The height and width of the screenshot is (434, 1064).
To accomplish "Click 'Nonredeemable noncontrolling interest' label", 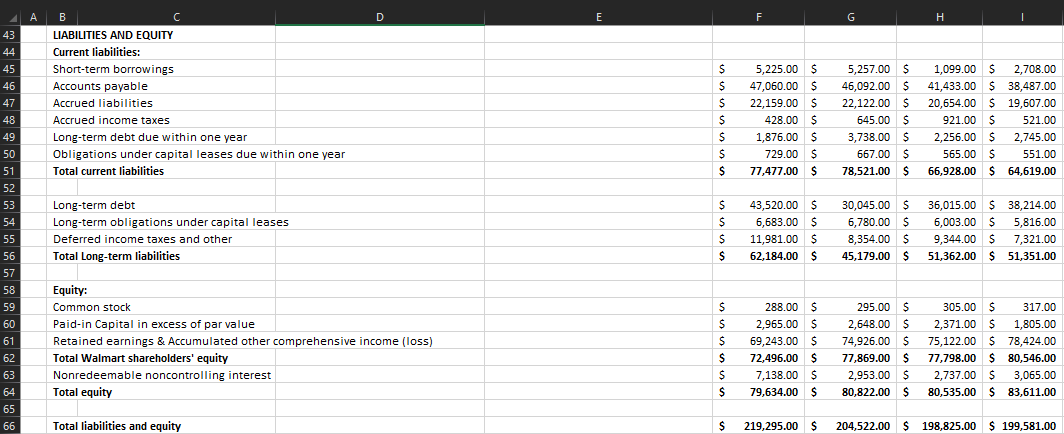I will (162, 375).
